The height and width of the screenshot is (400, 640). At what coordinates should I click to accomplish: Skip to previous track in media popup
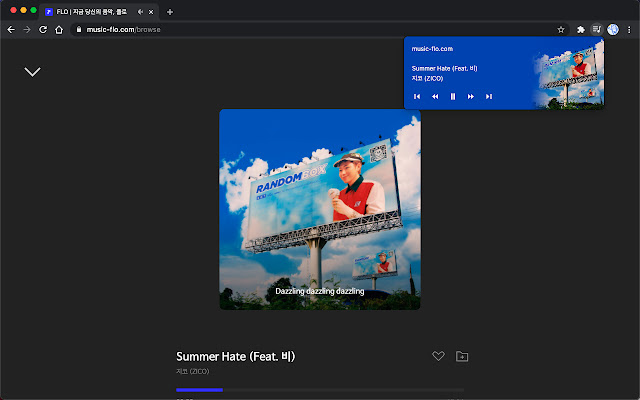(x=417, y=96)
